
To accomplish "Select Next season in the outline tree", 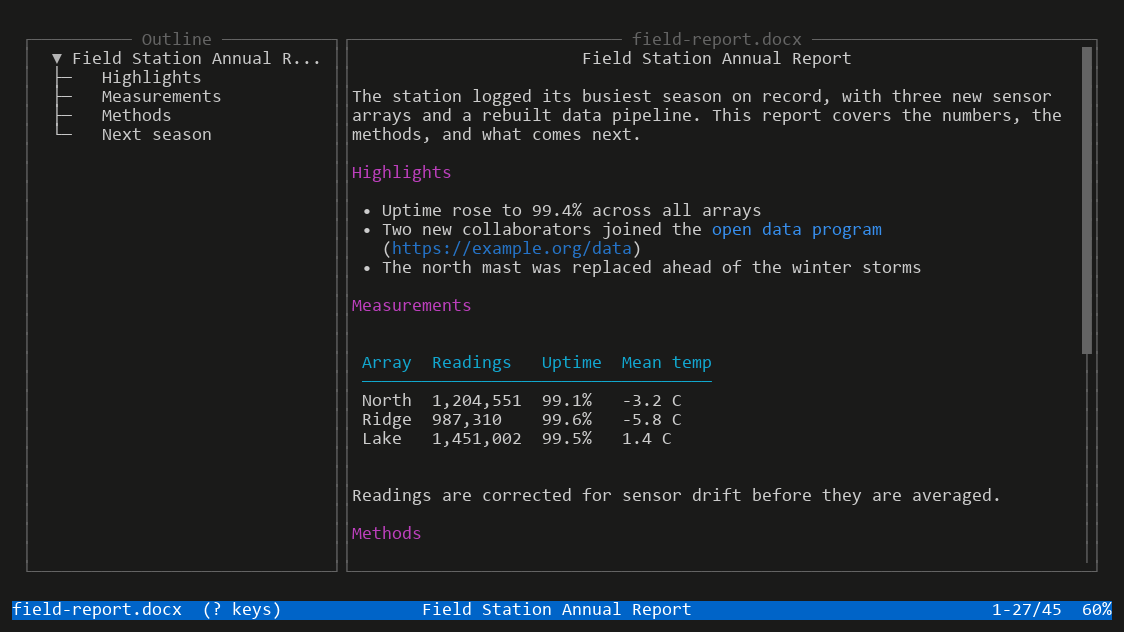I will coord(156,135).
